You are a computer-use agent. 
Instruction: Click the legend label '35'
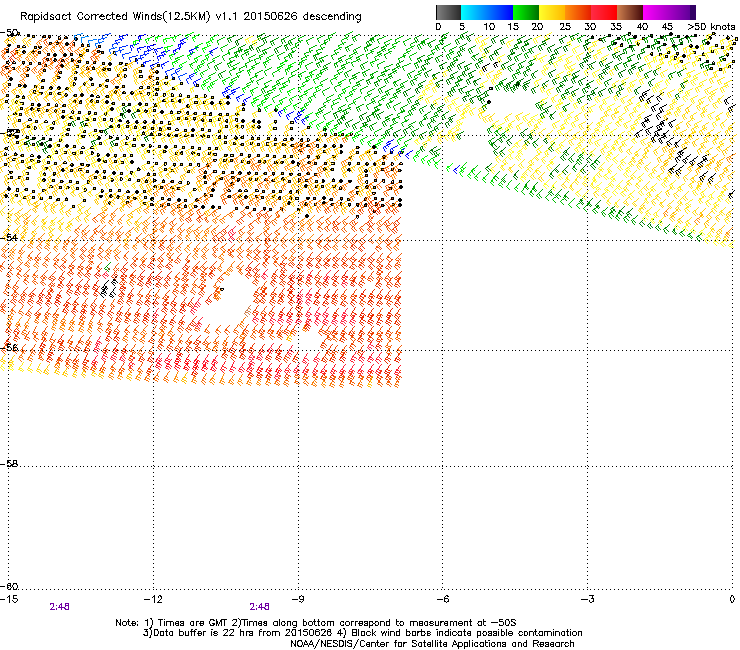tap(616, 27)
